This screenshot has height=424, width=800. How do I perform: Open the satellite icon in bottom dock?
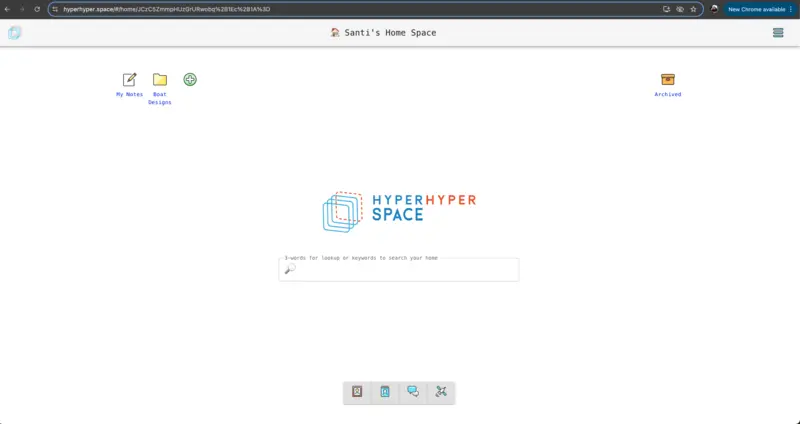(x=441, y=391)
